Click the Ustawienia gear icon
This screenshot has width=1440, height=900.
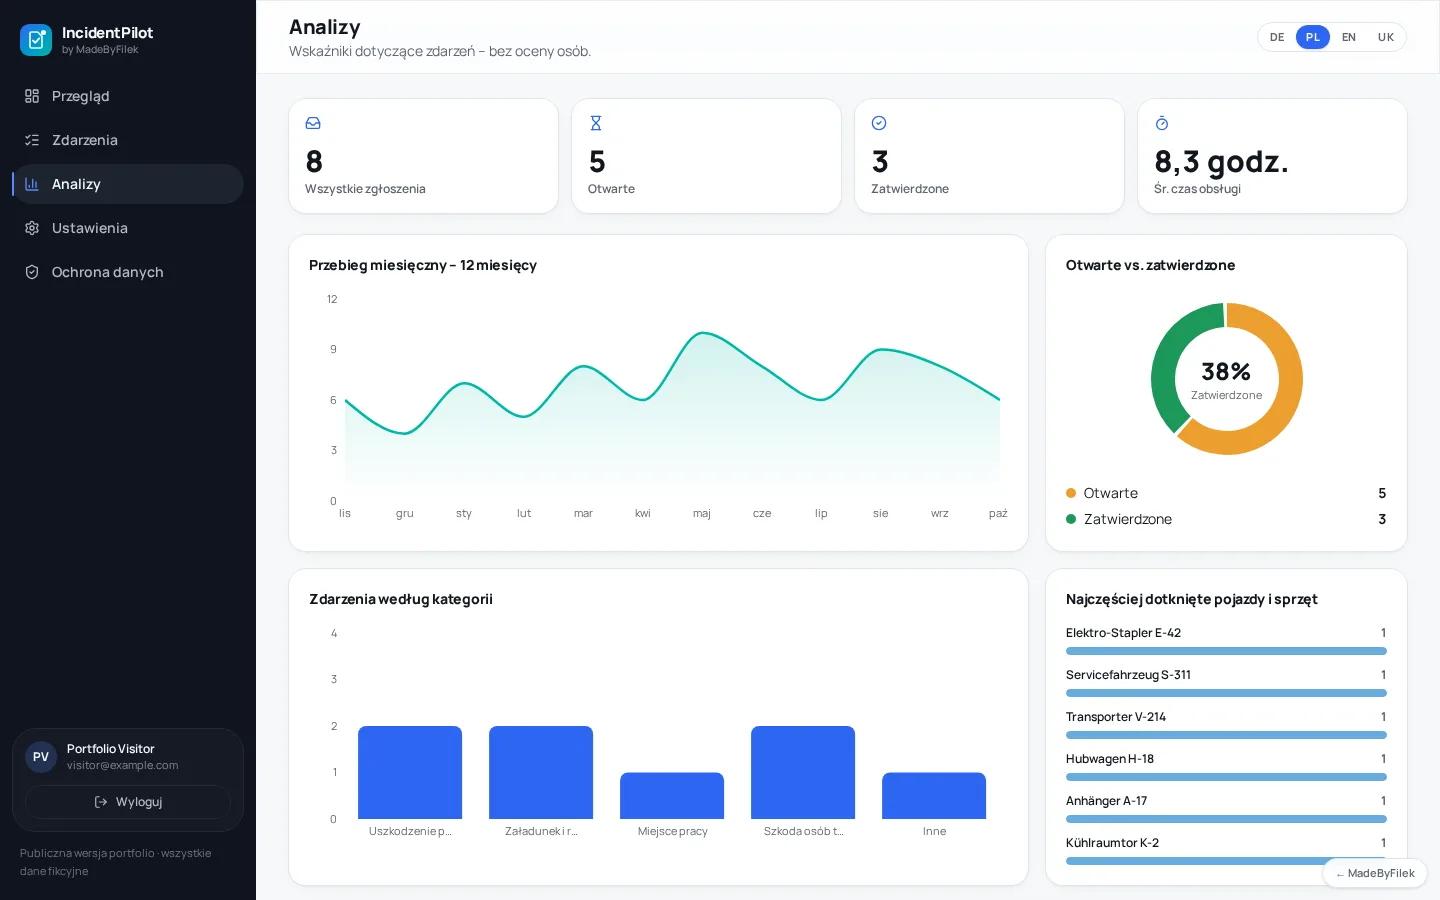coord(32,228)
